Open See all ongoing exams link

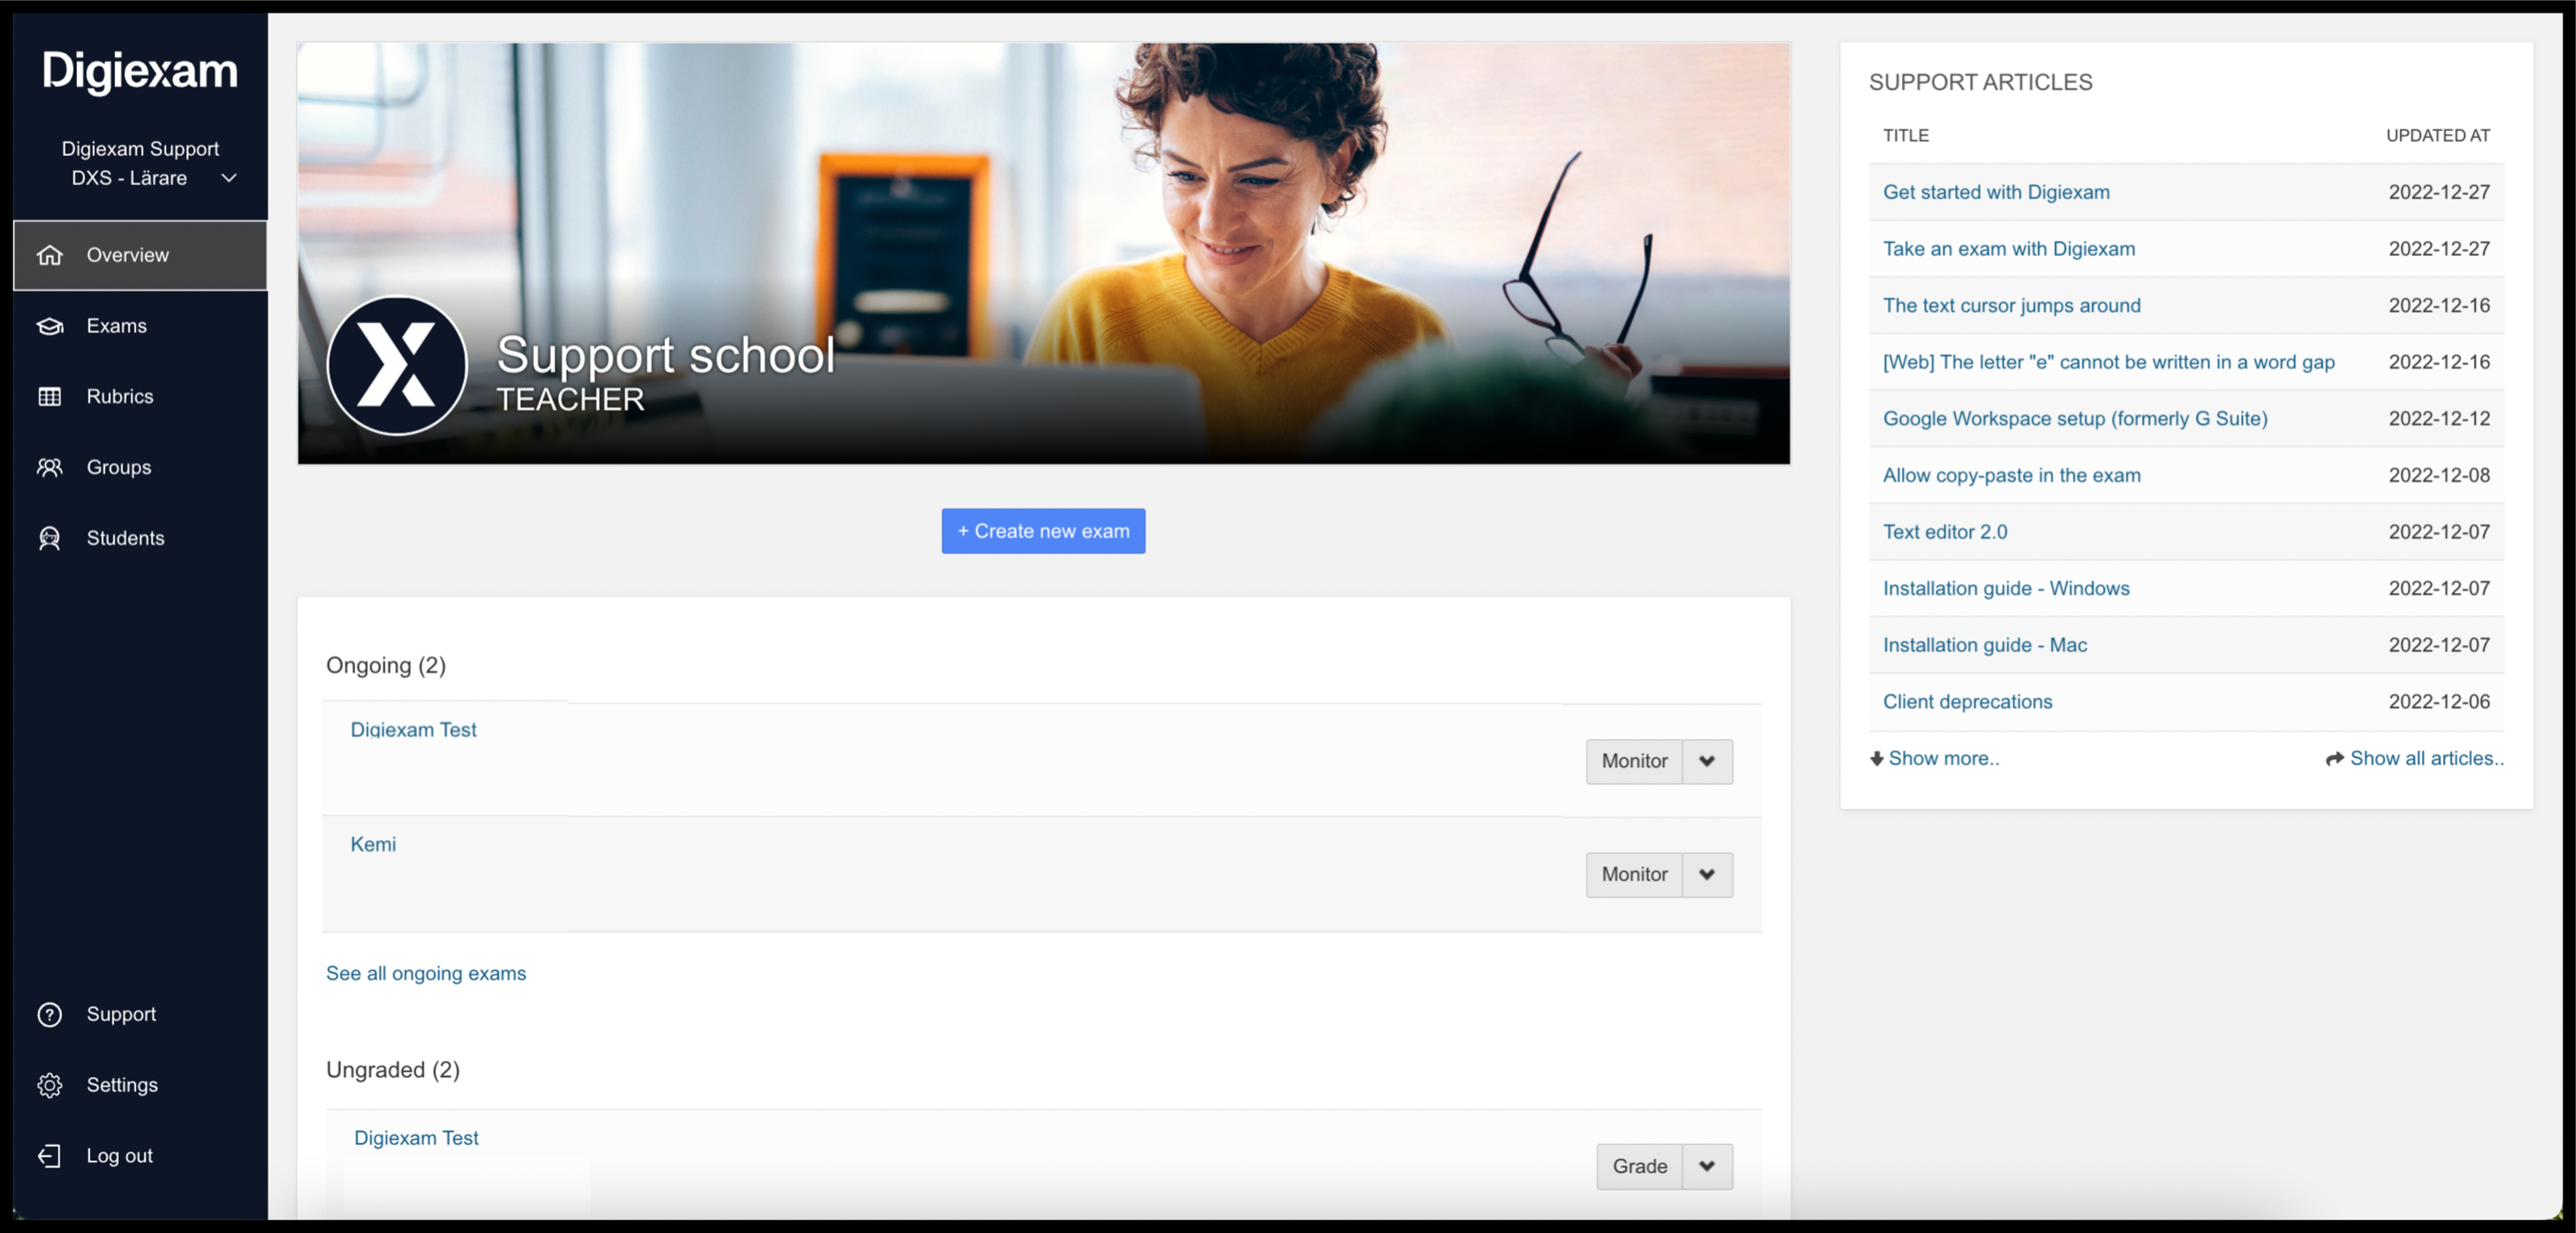[x=426, y=974]
